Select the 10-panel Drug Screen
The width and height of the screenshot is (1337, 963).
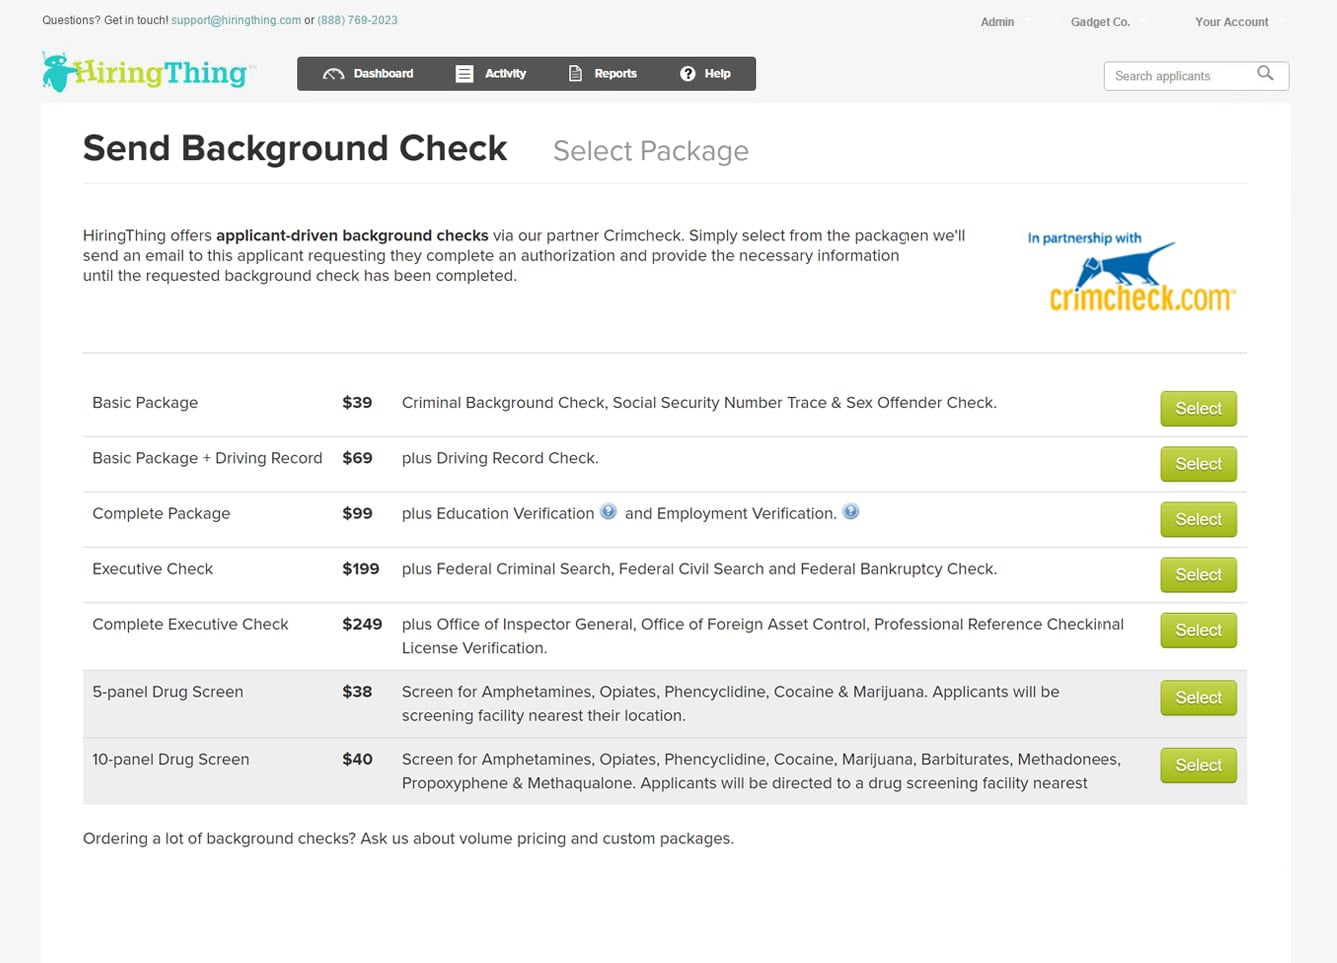1198,765
